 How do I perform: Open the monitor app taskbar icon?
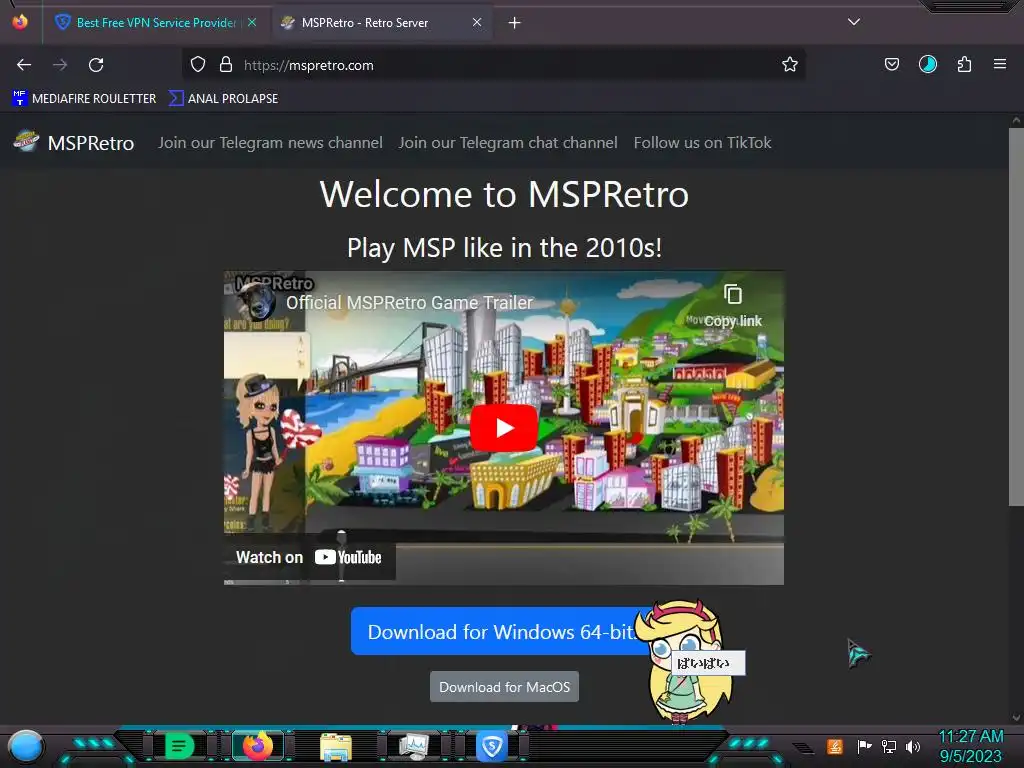point(414,746)
